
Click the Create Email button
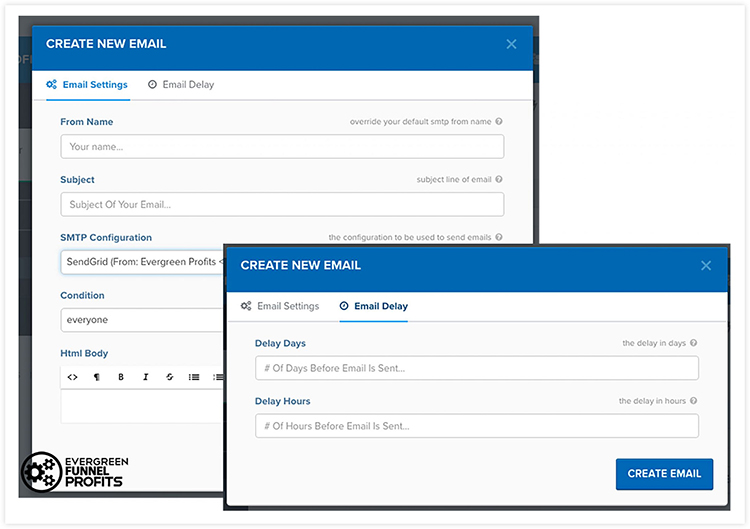coord(664,474)
